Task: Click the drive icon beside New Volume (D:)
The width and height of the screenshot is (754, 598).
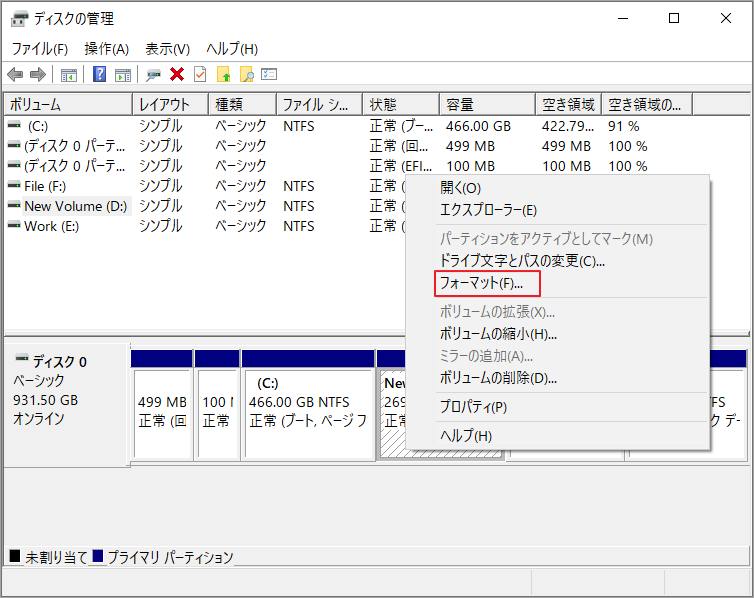Action: (x=14, y=205)
